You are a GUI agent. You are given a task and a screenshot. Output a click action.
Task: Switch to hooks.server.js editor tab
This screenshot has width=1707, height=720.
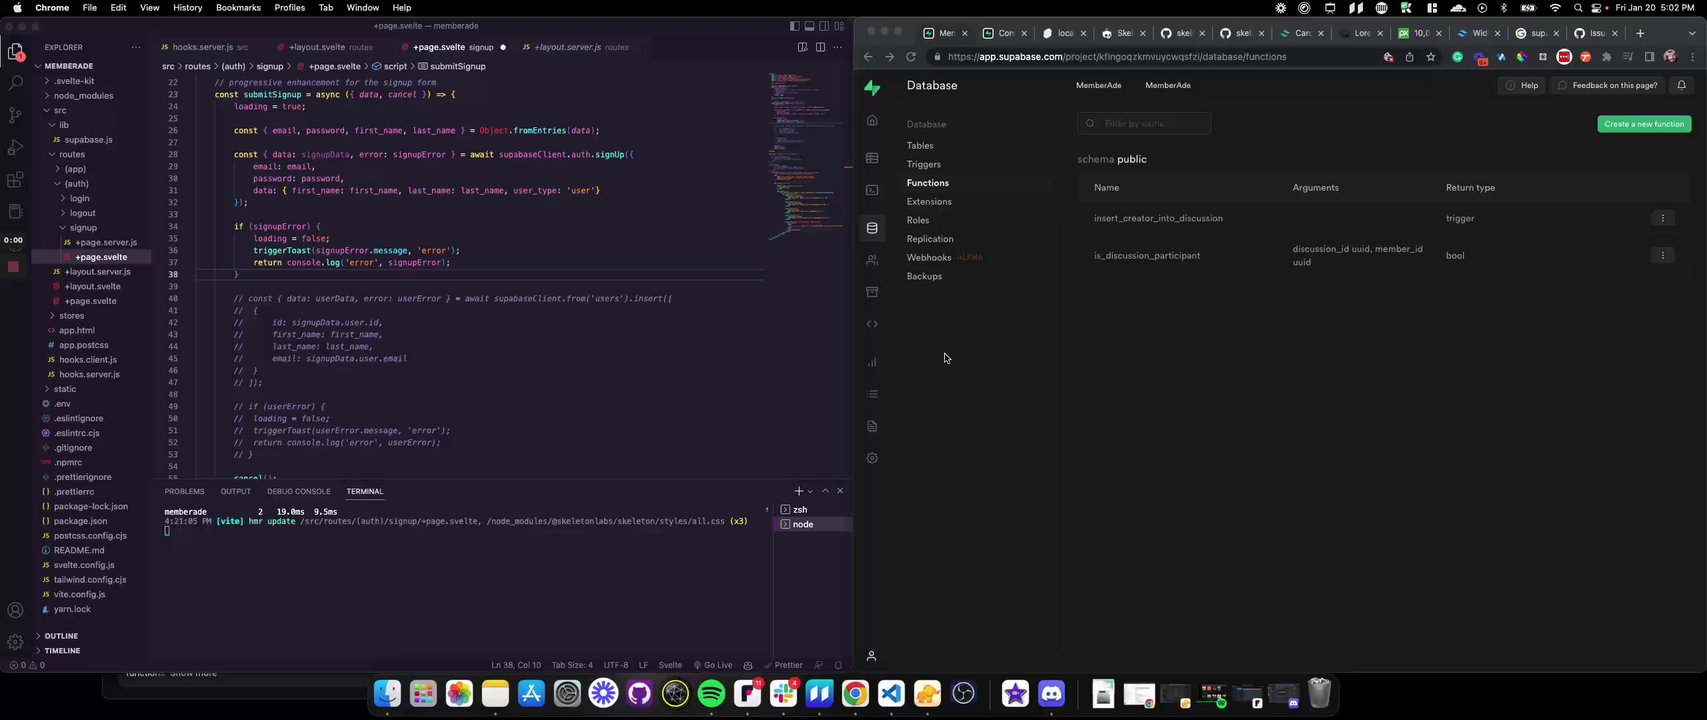203,47
